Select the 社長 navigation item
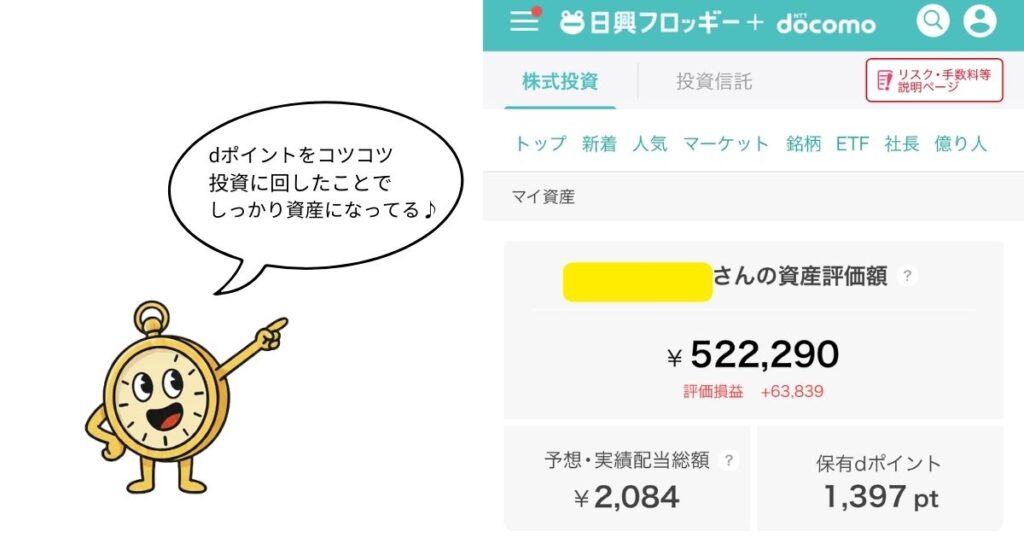Viewport: 1024px width, 538px height. pyautogui.click(x=901, y=144)
